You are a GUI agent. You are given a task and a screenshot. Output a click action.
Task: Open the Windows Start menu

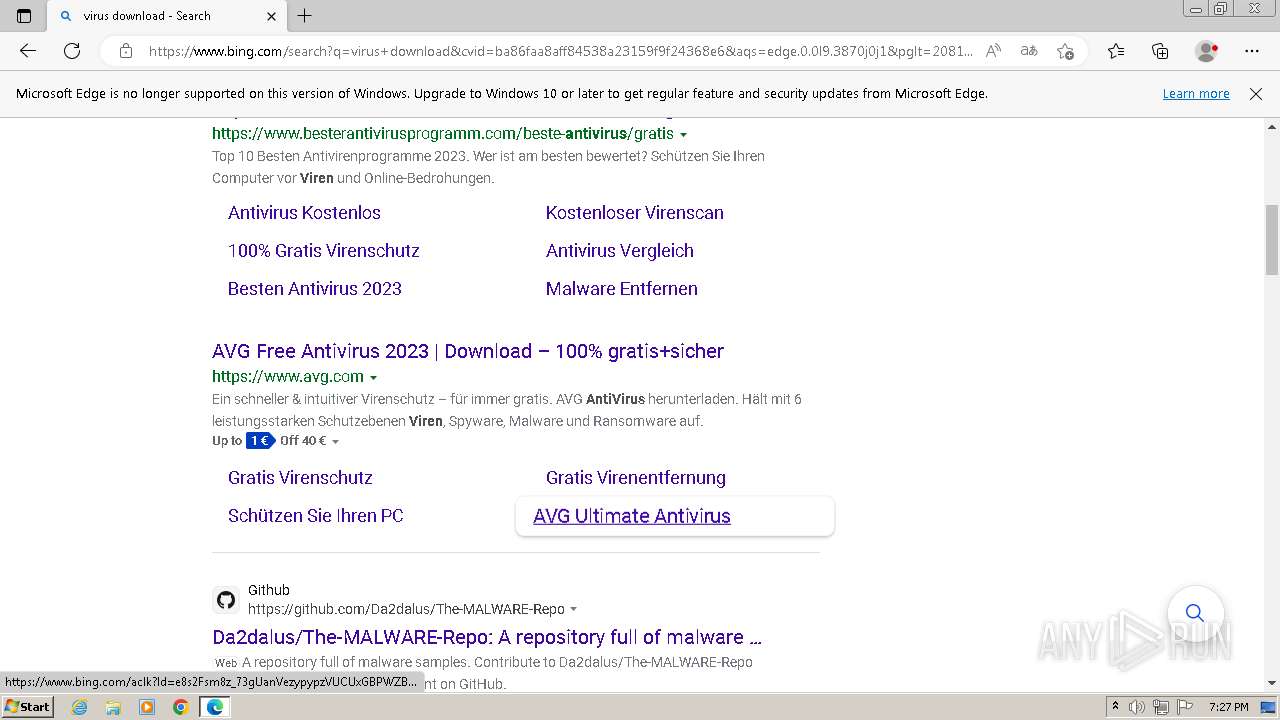click(28, 707)
